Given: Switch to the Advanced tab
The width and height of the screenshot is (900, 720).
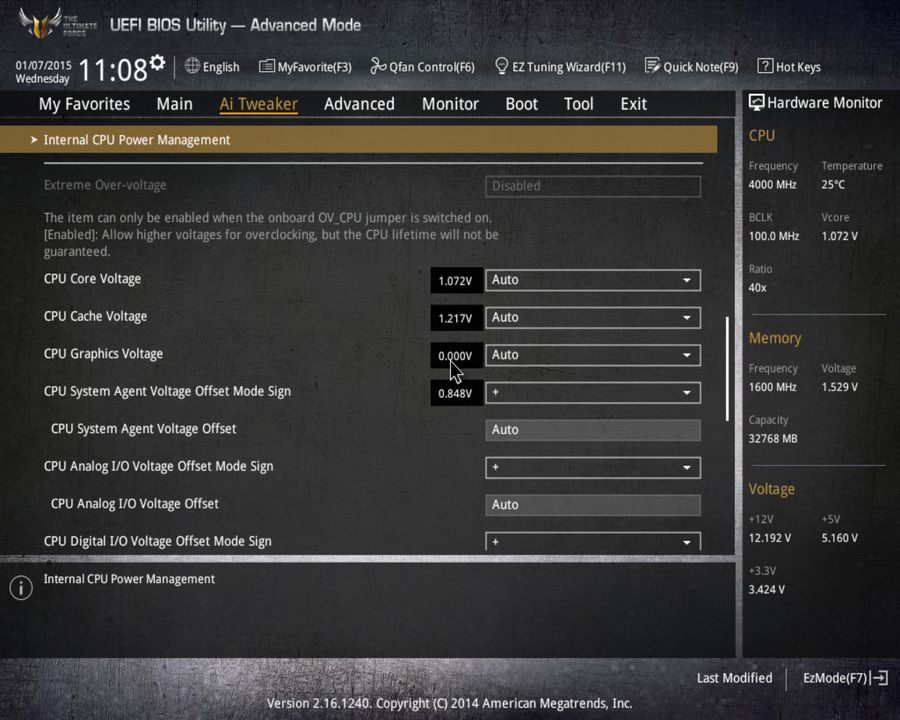Looking at the screenshot, I should (359, 104).
